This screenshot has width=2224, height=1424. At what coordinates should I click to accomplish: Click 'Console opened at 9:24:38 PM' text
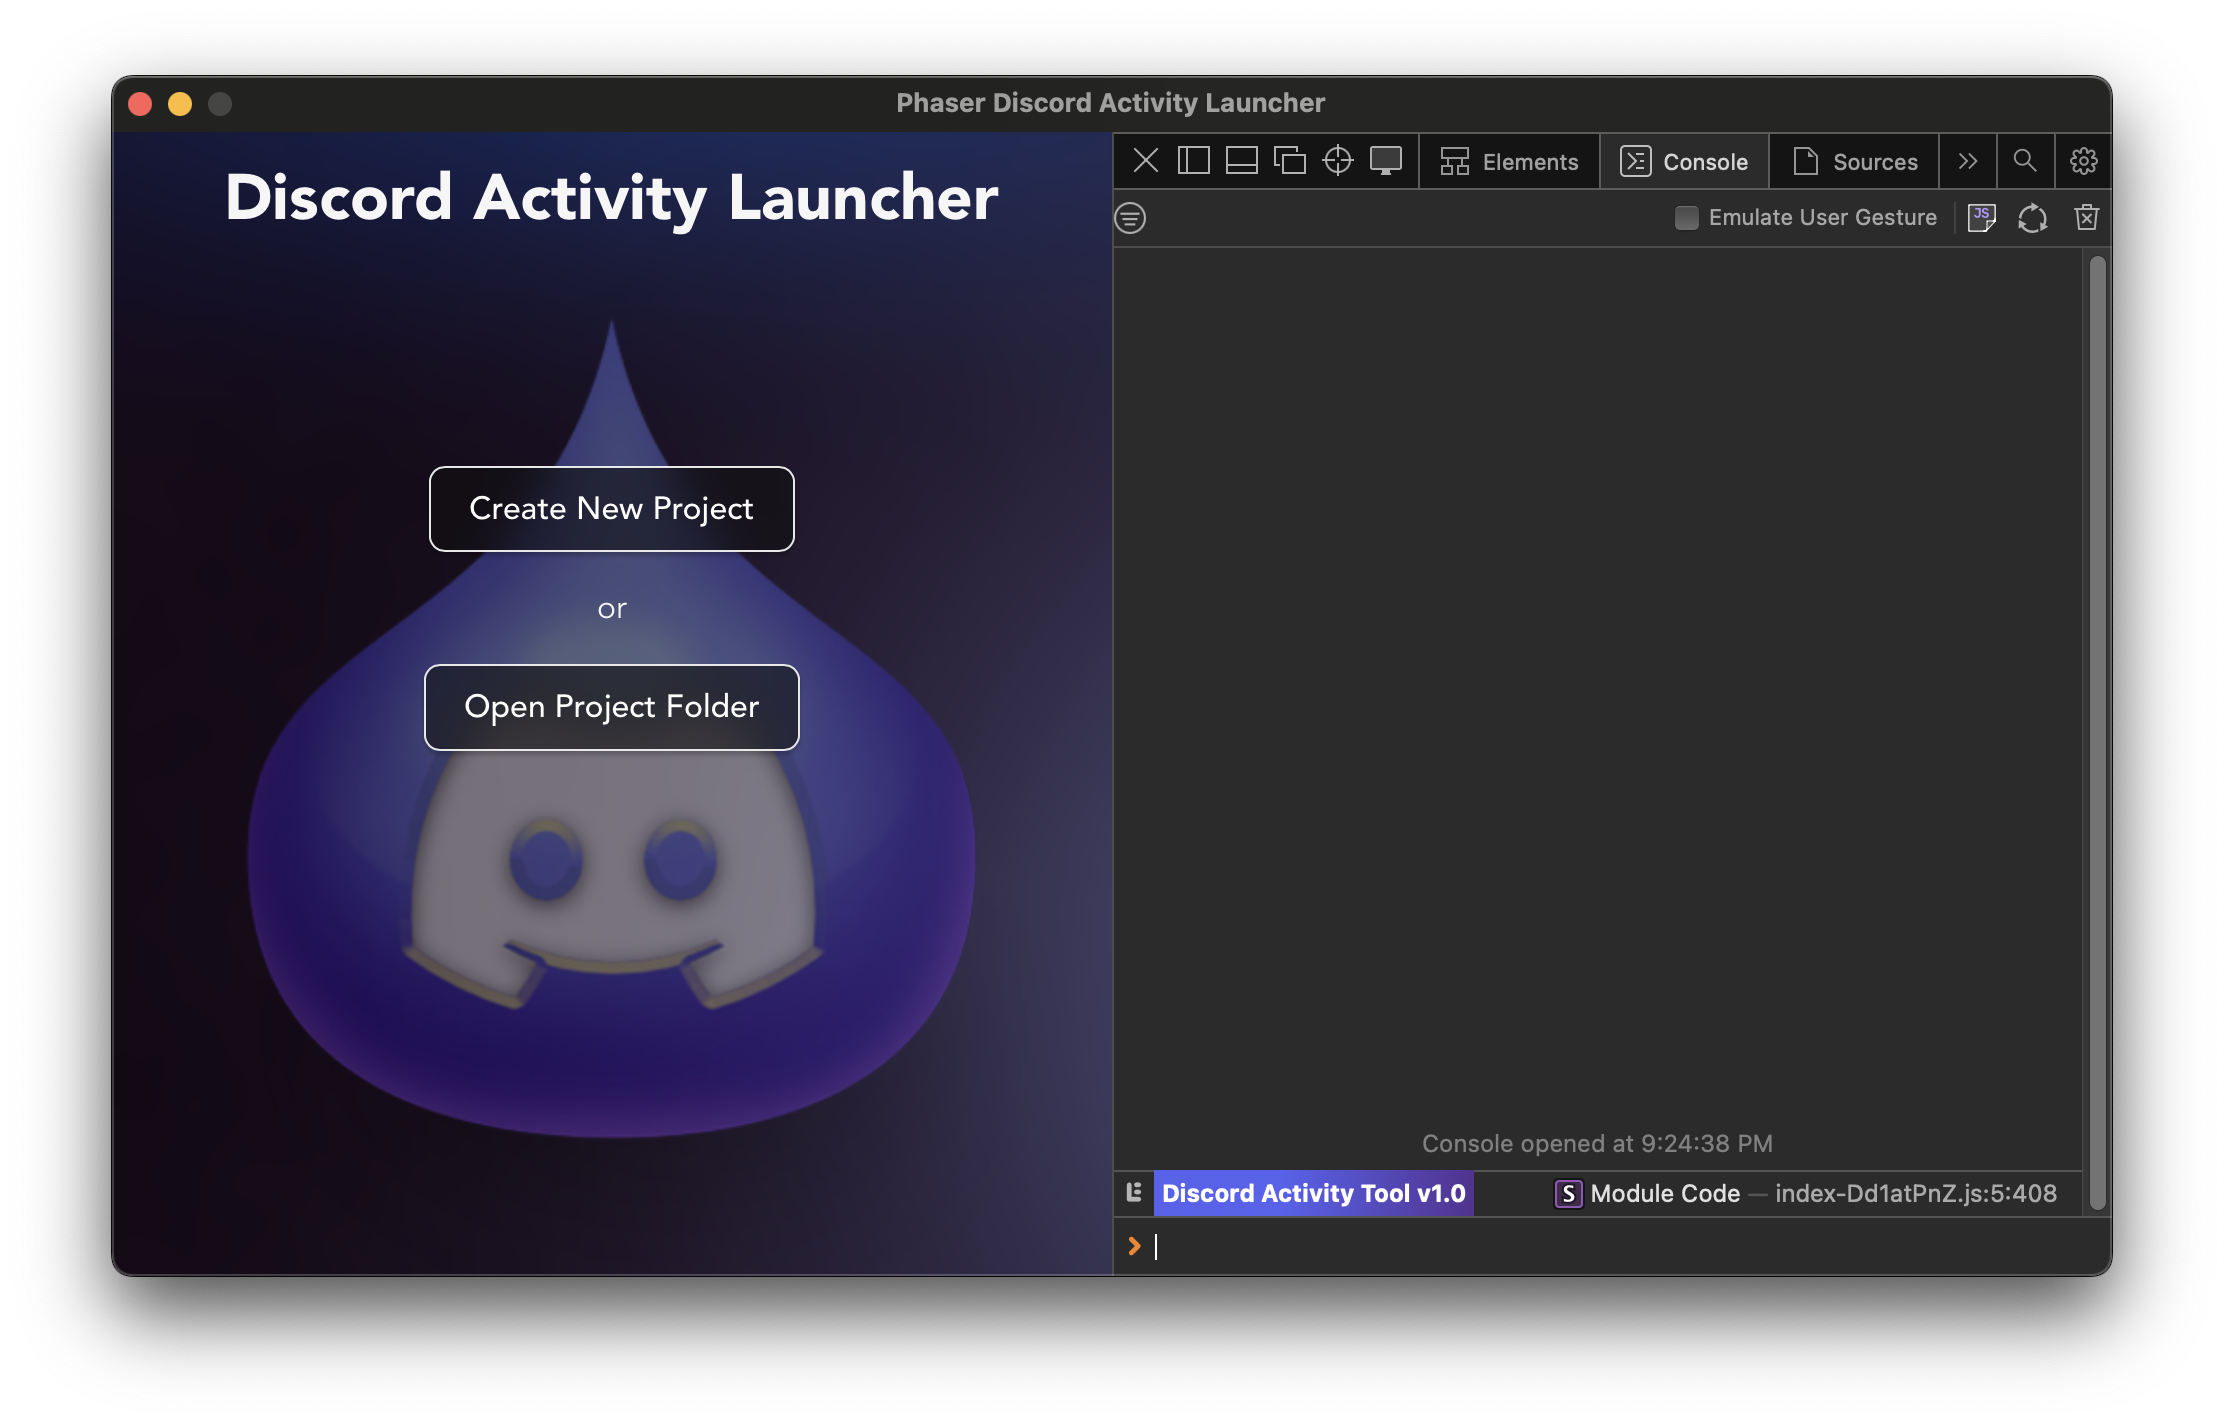click(x=1597, y=1144)
